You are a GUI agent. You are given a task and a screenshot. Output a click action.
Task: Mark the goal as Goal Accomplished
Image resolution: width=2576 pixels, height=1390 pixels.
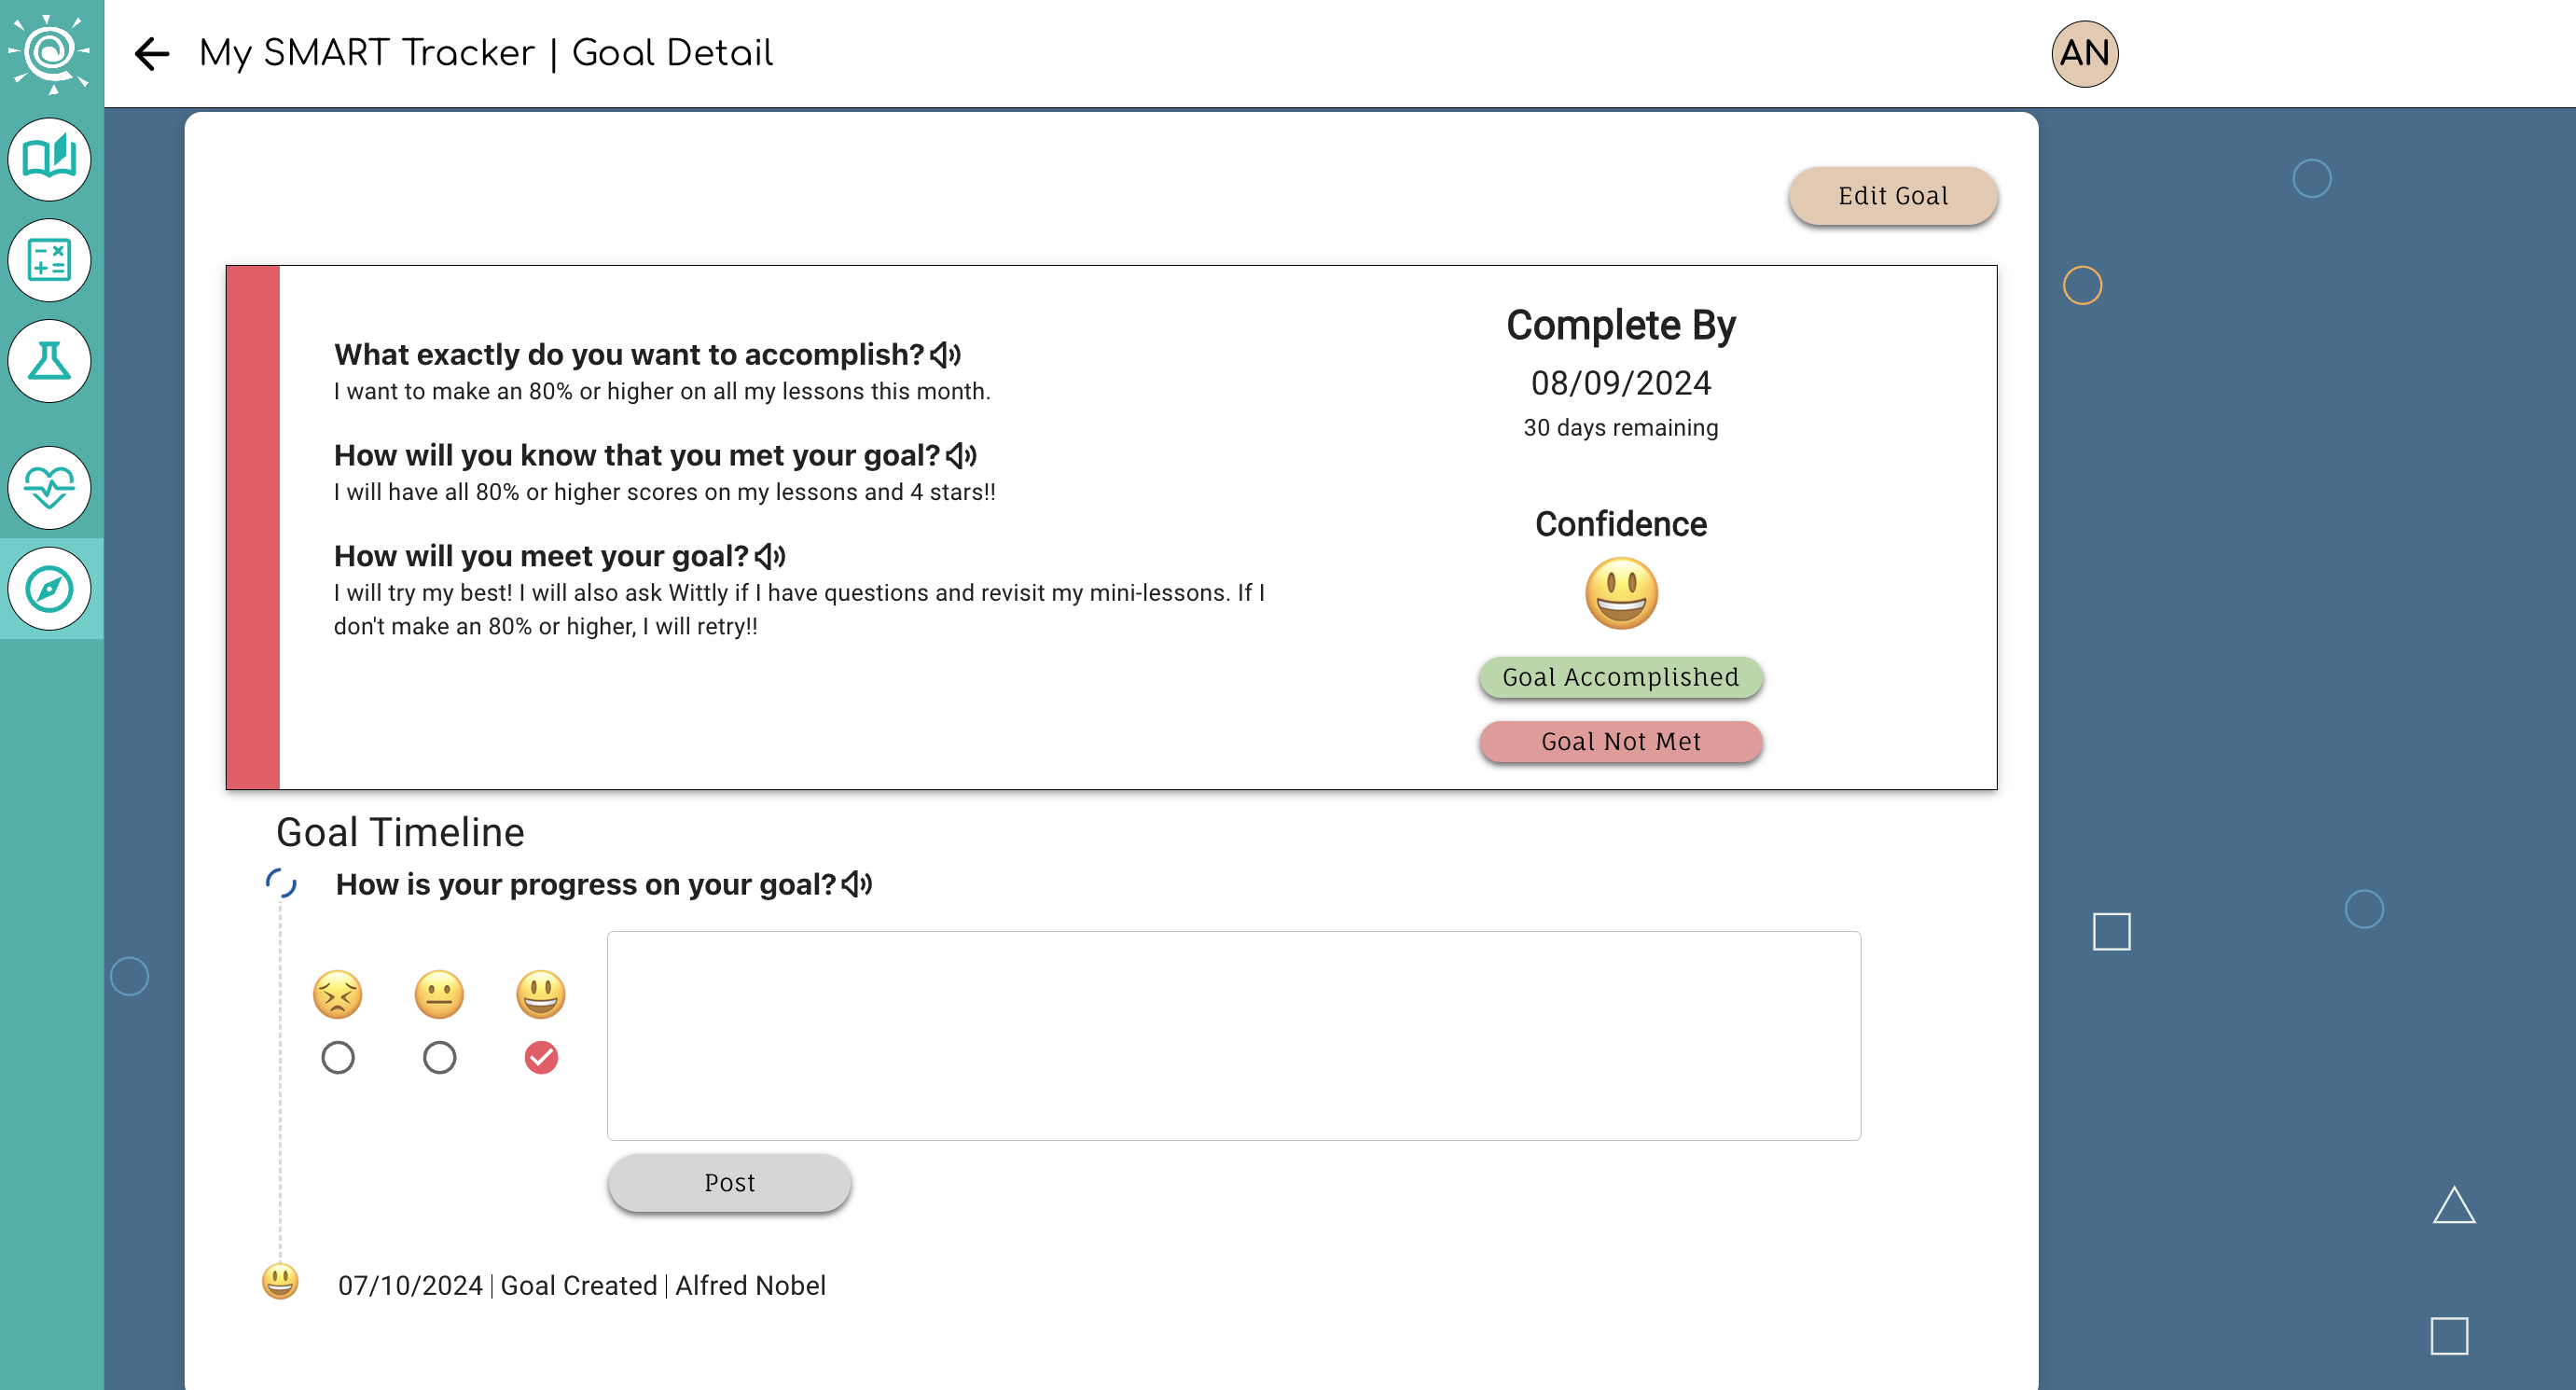click(1620, 677)
